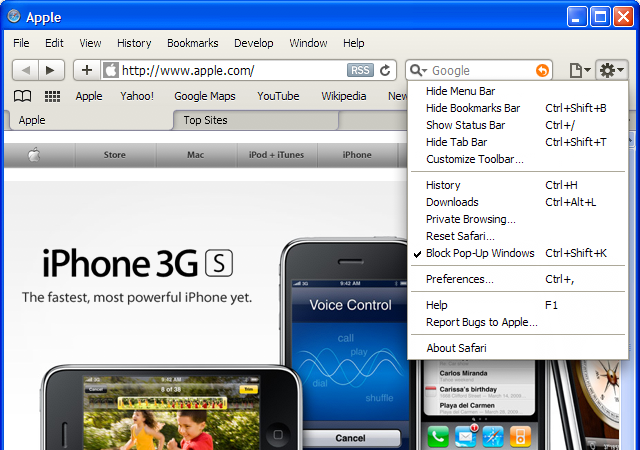Click the Safari compass icon in title bar
Screen dimensions: 640x450
(x=14, y=16)
